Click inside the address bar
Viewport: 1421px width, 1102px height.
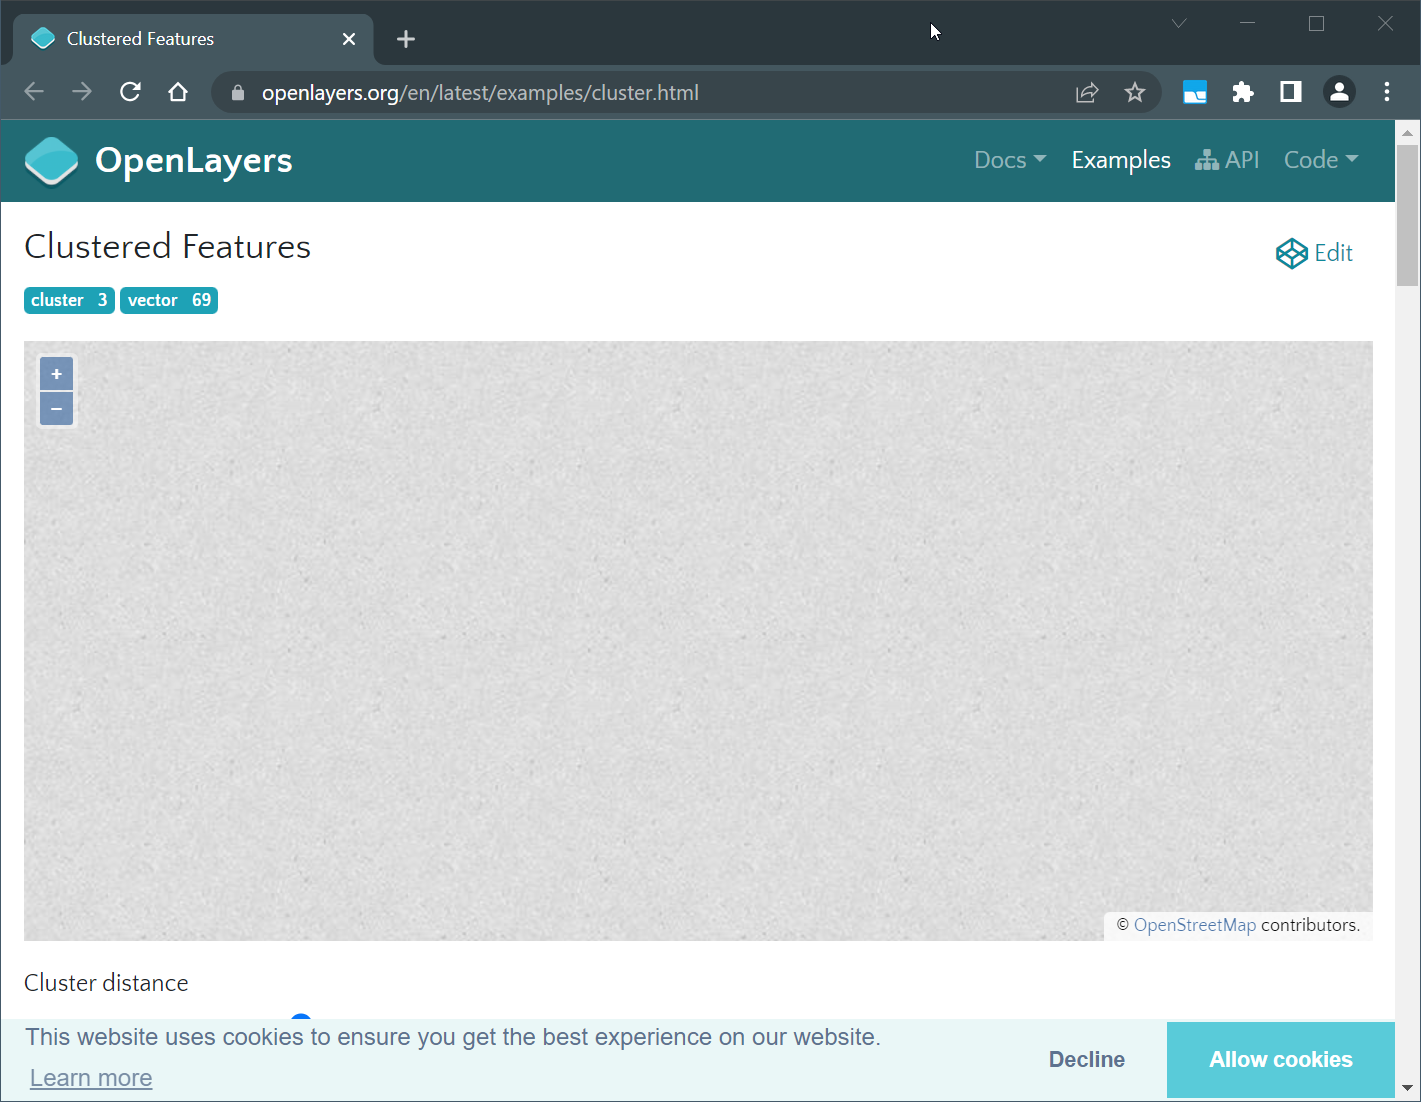point(600,92)
